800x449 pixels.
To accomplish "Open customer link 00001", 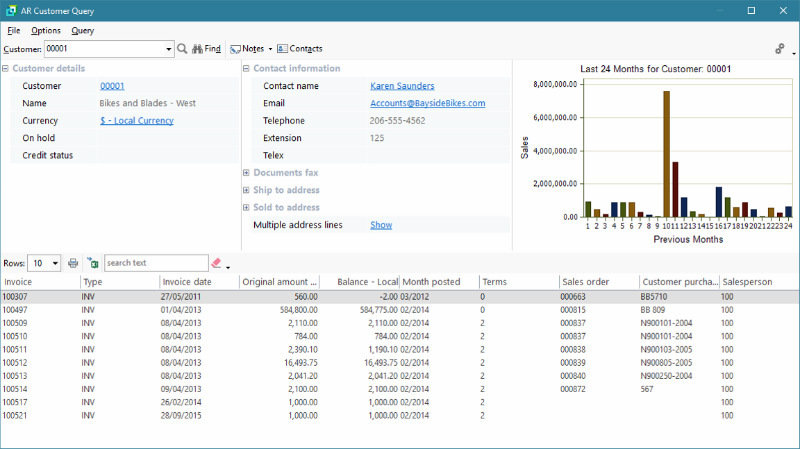I will [x=112, y=86].
